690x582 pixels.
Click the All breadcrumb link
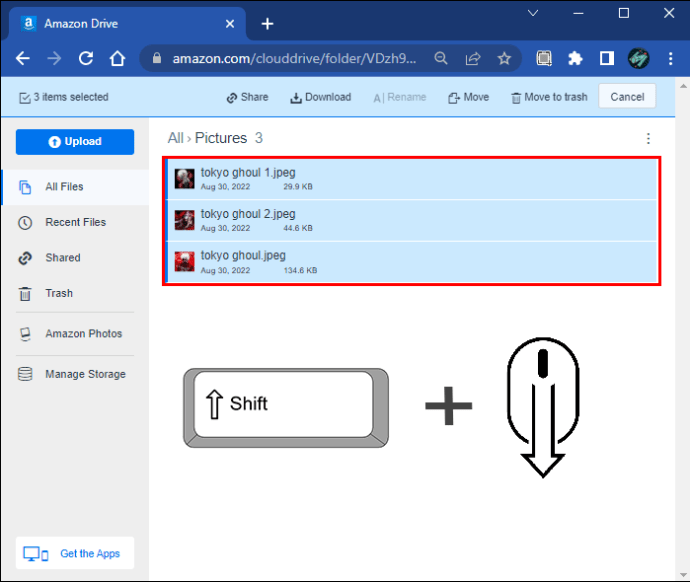[x=175, y=138]
